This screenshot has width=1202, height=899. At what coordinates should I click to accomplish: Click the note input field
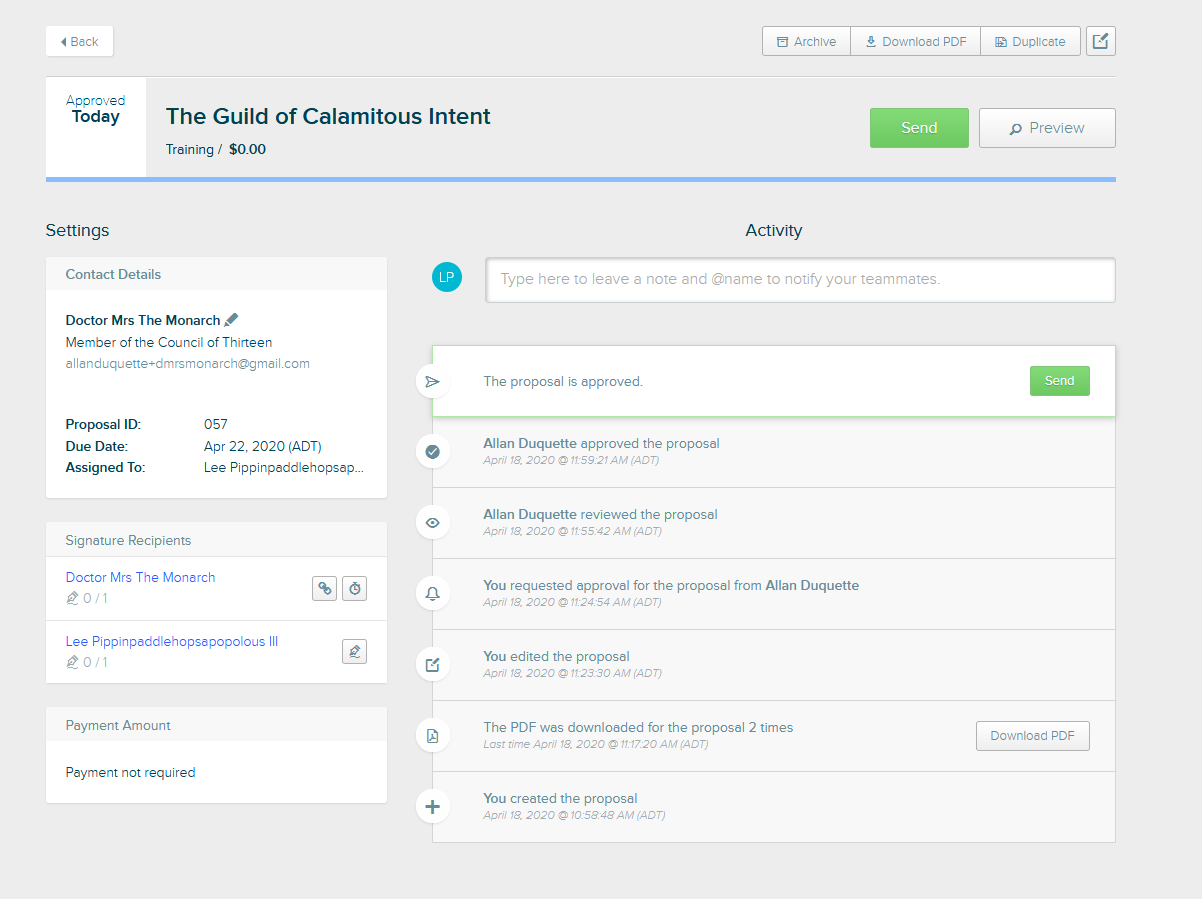[x=800, y=279]
